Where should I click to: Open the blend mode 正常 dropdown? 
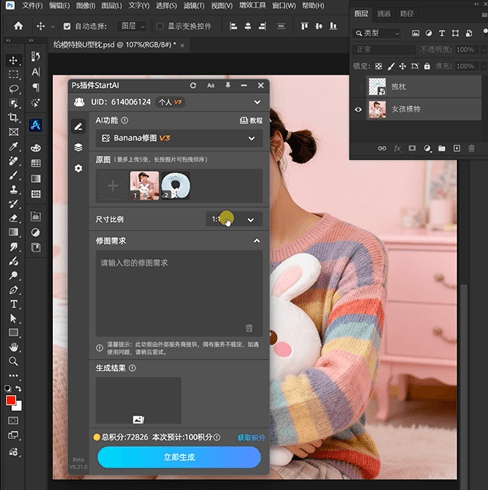[x=384, y=50]
